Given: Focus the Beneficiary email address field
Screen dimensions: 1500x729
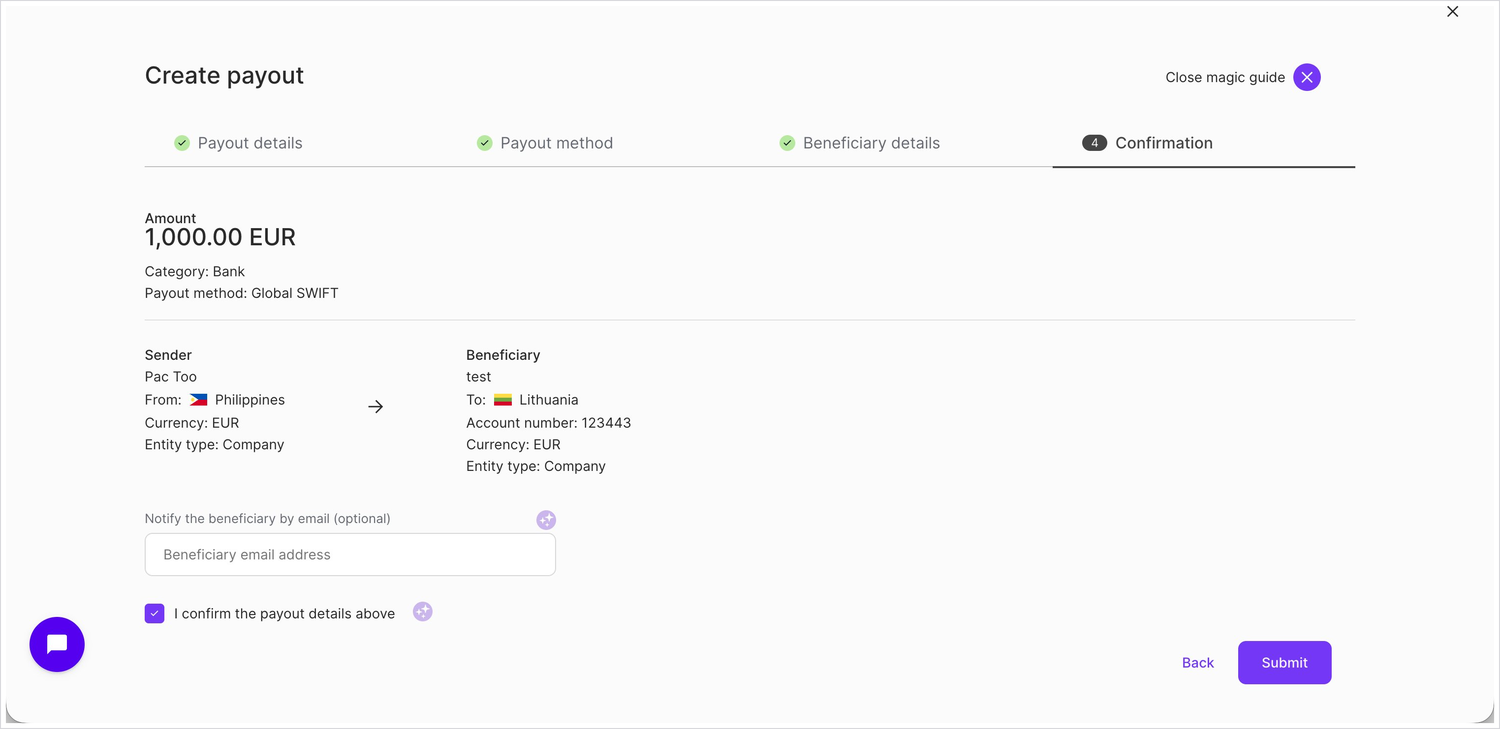Looking at the screenshot, I should click(x=350, y=555).
